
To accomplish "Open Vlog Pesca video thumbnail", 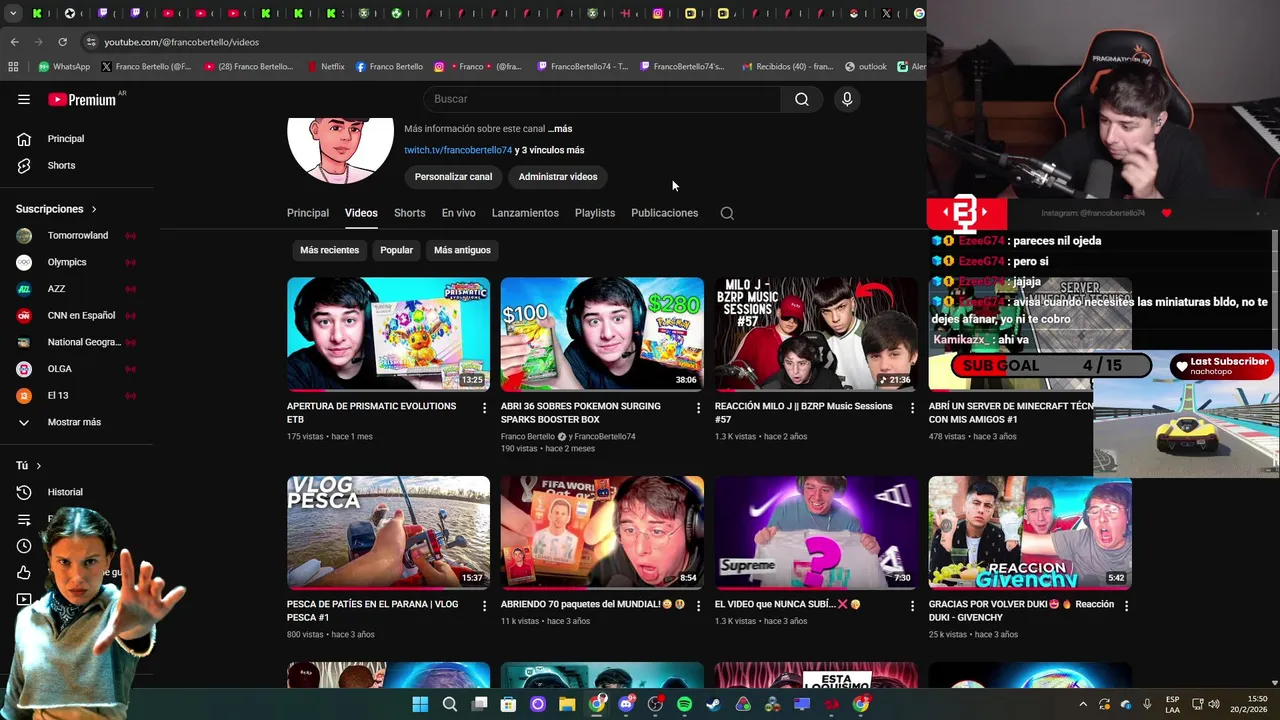I will point(388,533).
